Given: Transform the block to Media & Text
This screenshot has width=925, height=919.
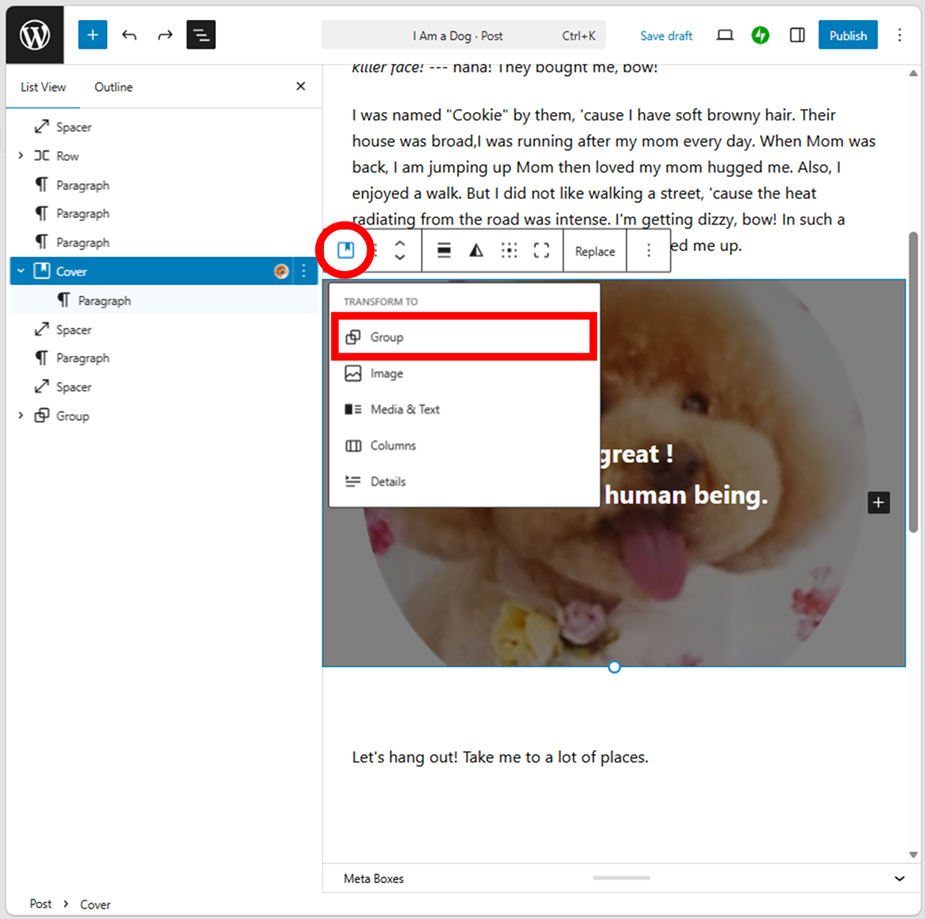Looking at the screenshot, I should click(404, 409).
